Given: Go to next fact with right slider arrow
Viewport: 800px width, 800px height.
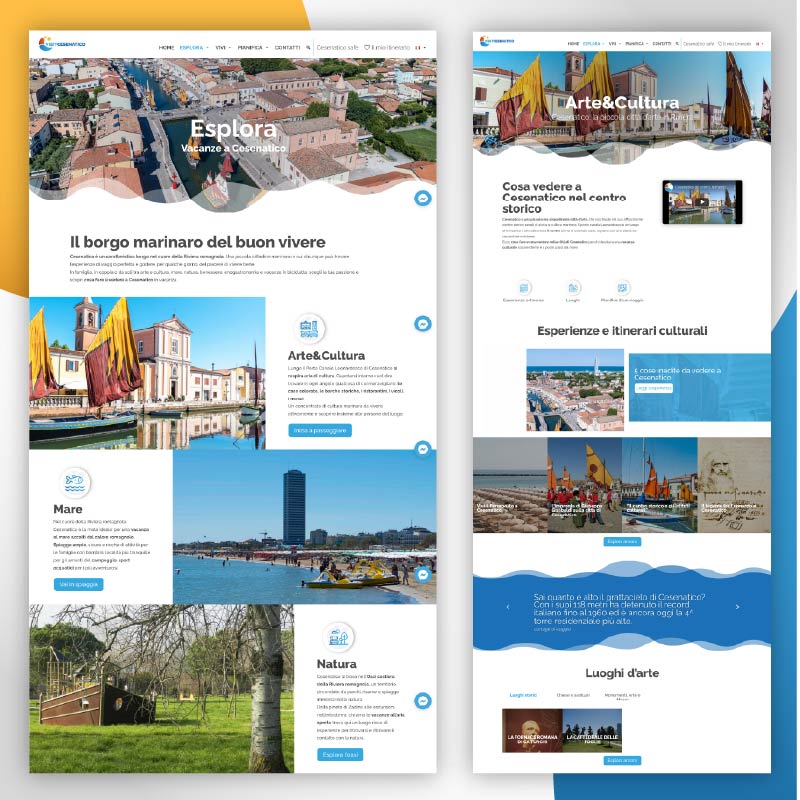Looking at the screenshot, I should click(737, 607).
